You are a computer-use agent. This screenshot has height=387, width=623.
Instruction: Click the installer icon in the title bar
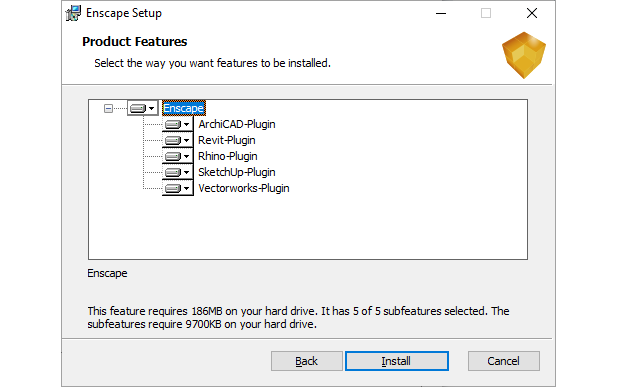(73, 13)
